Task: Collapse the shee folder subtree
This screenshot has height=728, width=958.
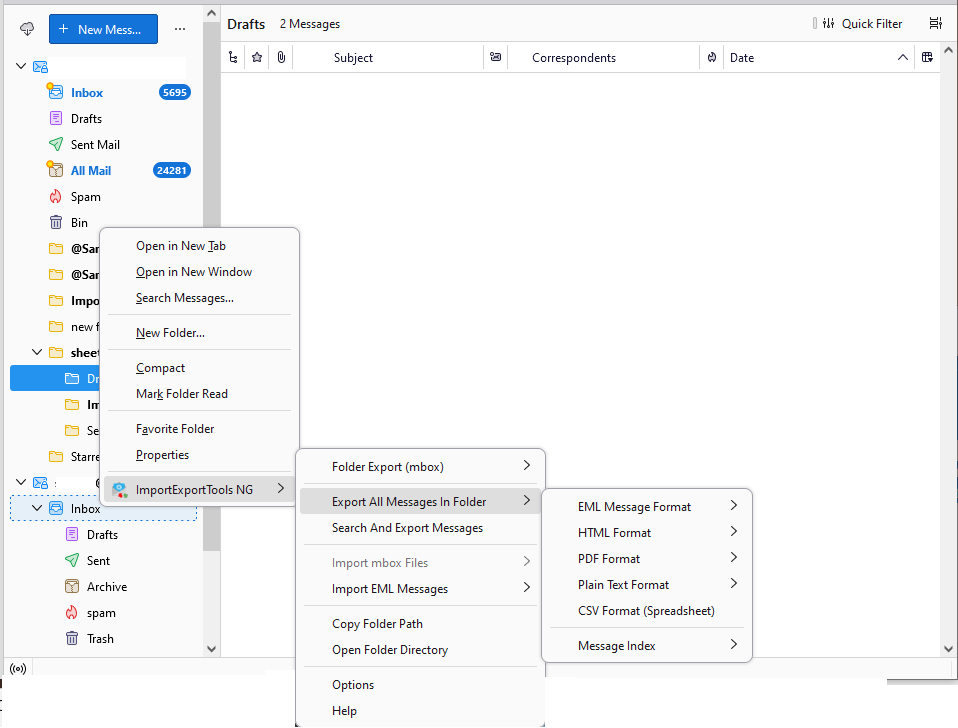Action: pyautogui.click(x=37, y=352)
